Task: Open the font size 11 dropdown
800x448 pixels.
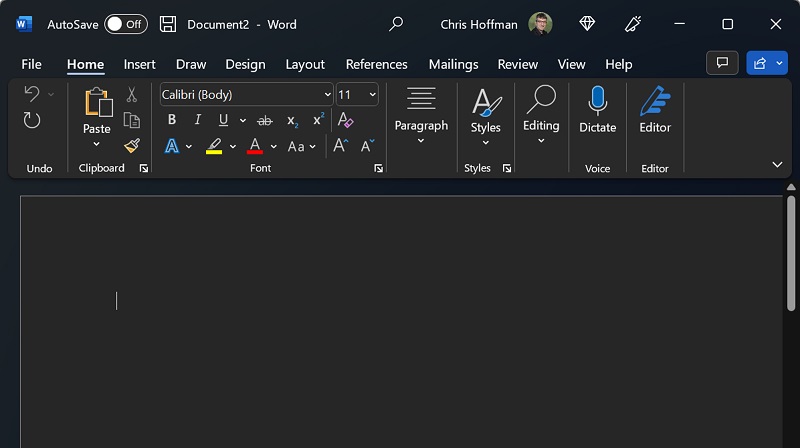Action: click(x=357, y=95)
